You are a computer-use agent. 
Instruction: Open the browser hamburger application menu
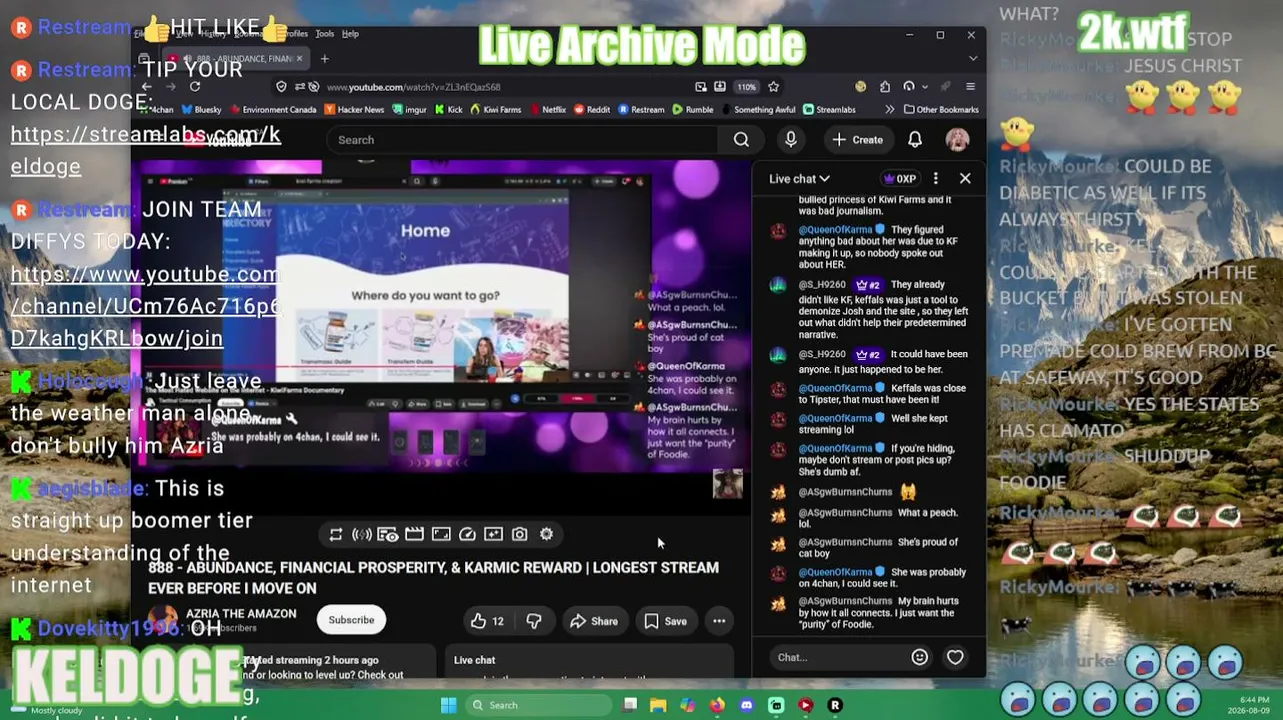point(970,87)
